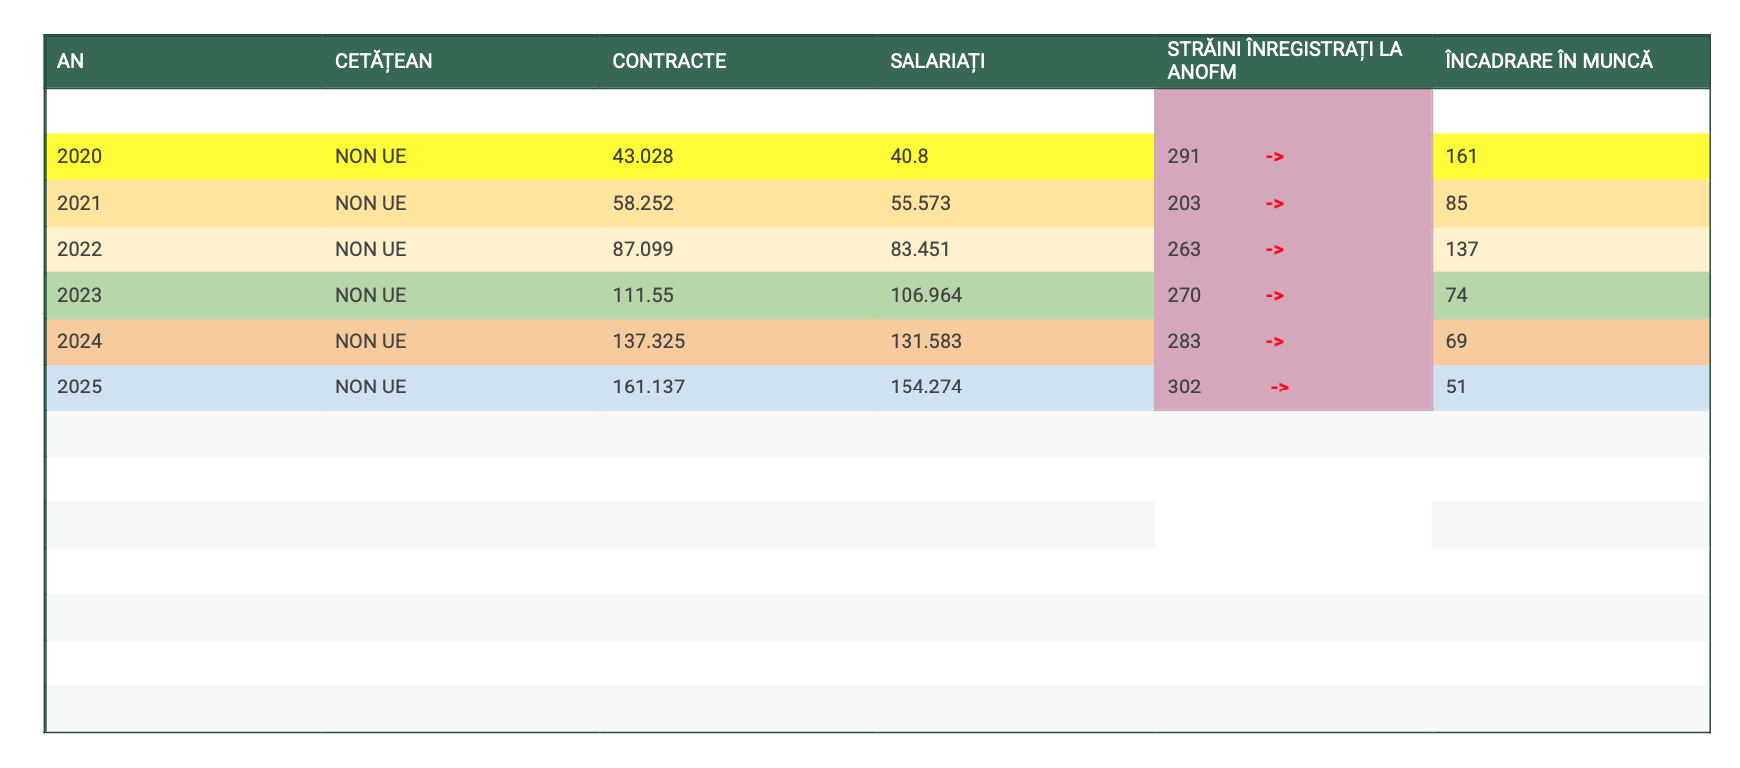Select the salariați value 83.451
The image size is (1740, 768).
[920, 250]
